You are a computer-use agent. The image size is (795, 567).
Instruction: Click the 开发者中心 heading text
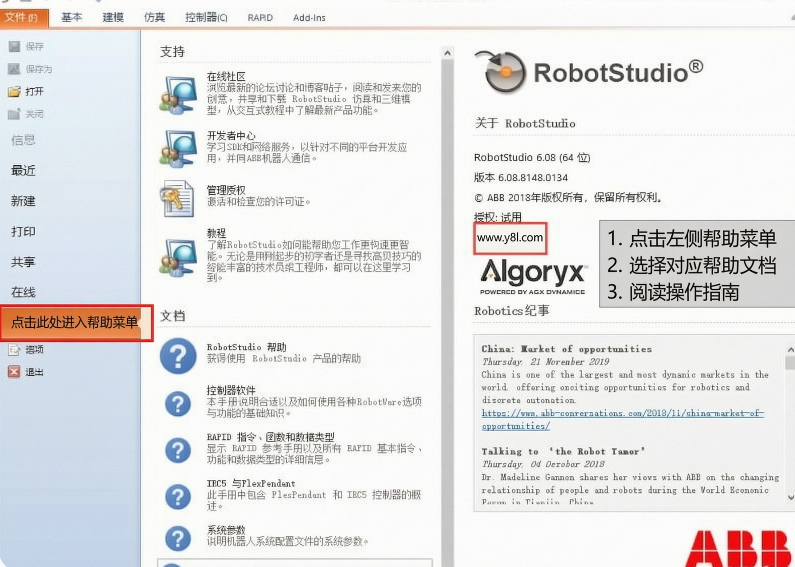pyautogui.click(x=231, y=136)
